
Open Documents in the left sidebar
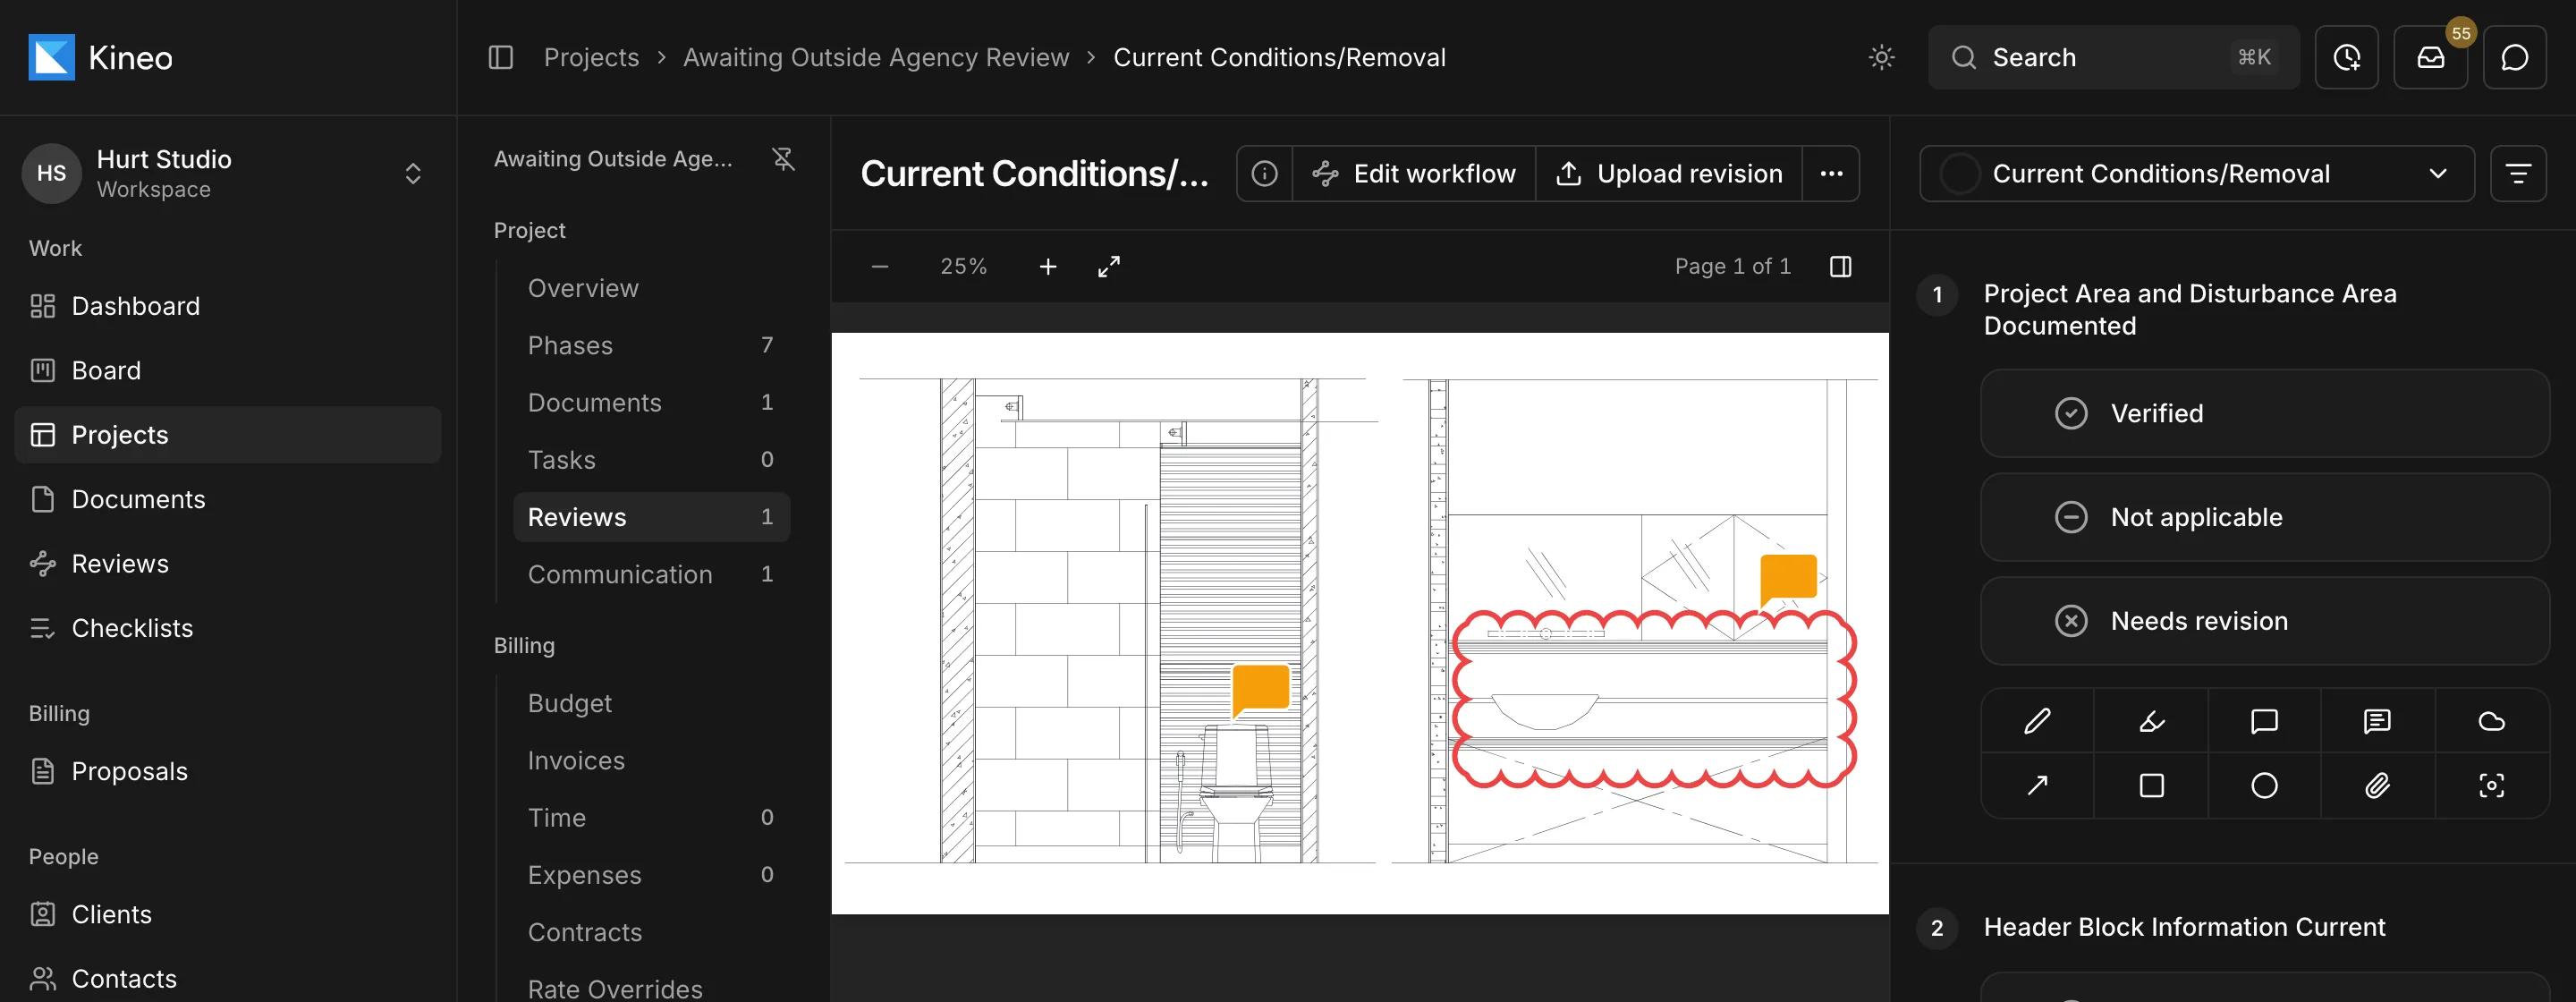[x=228, y=499]
